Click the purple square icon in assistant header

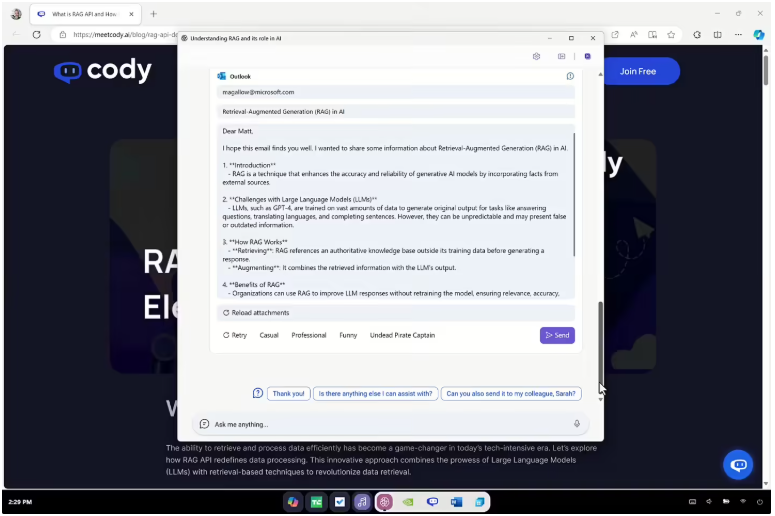pyautogui.click(x=587, y=56)
